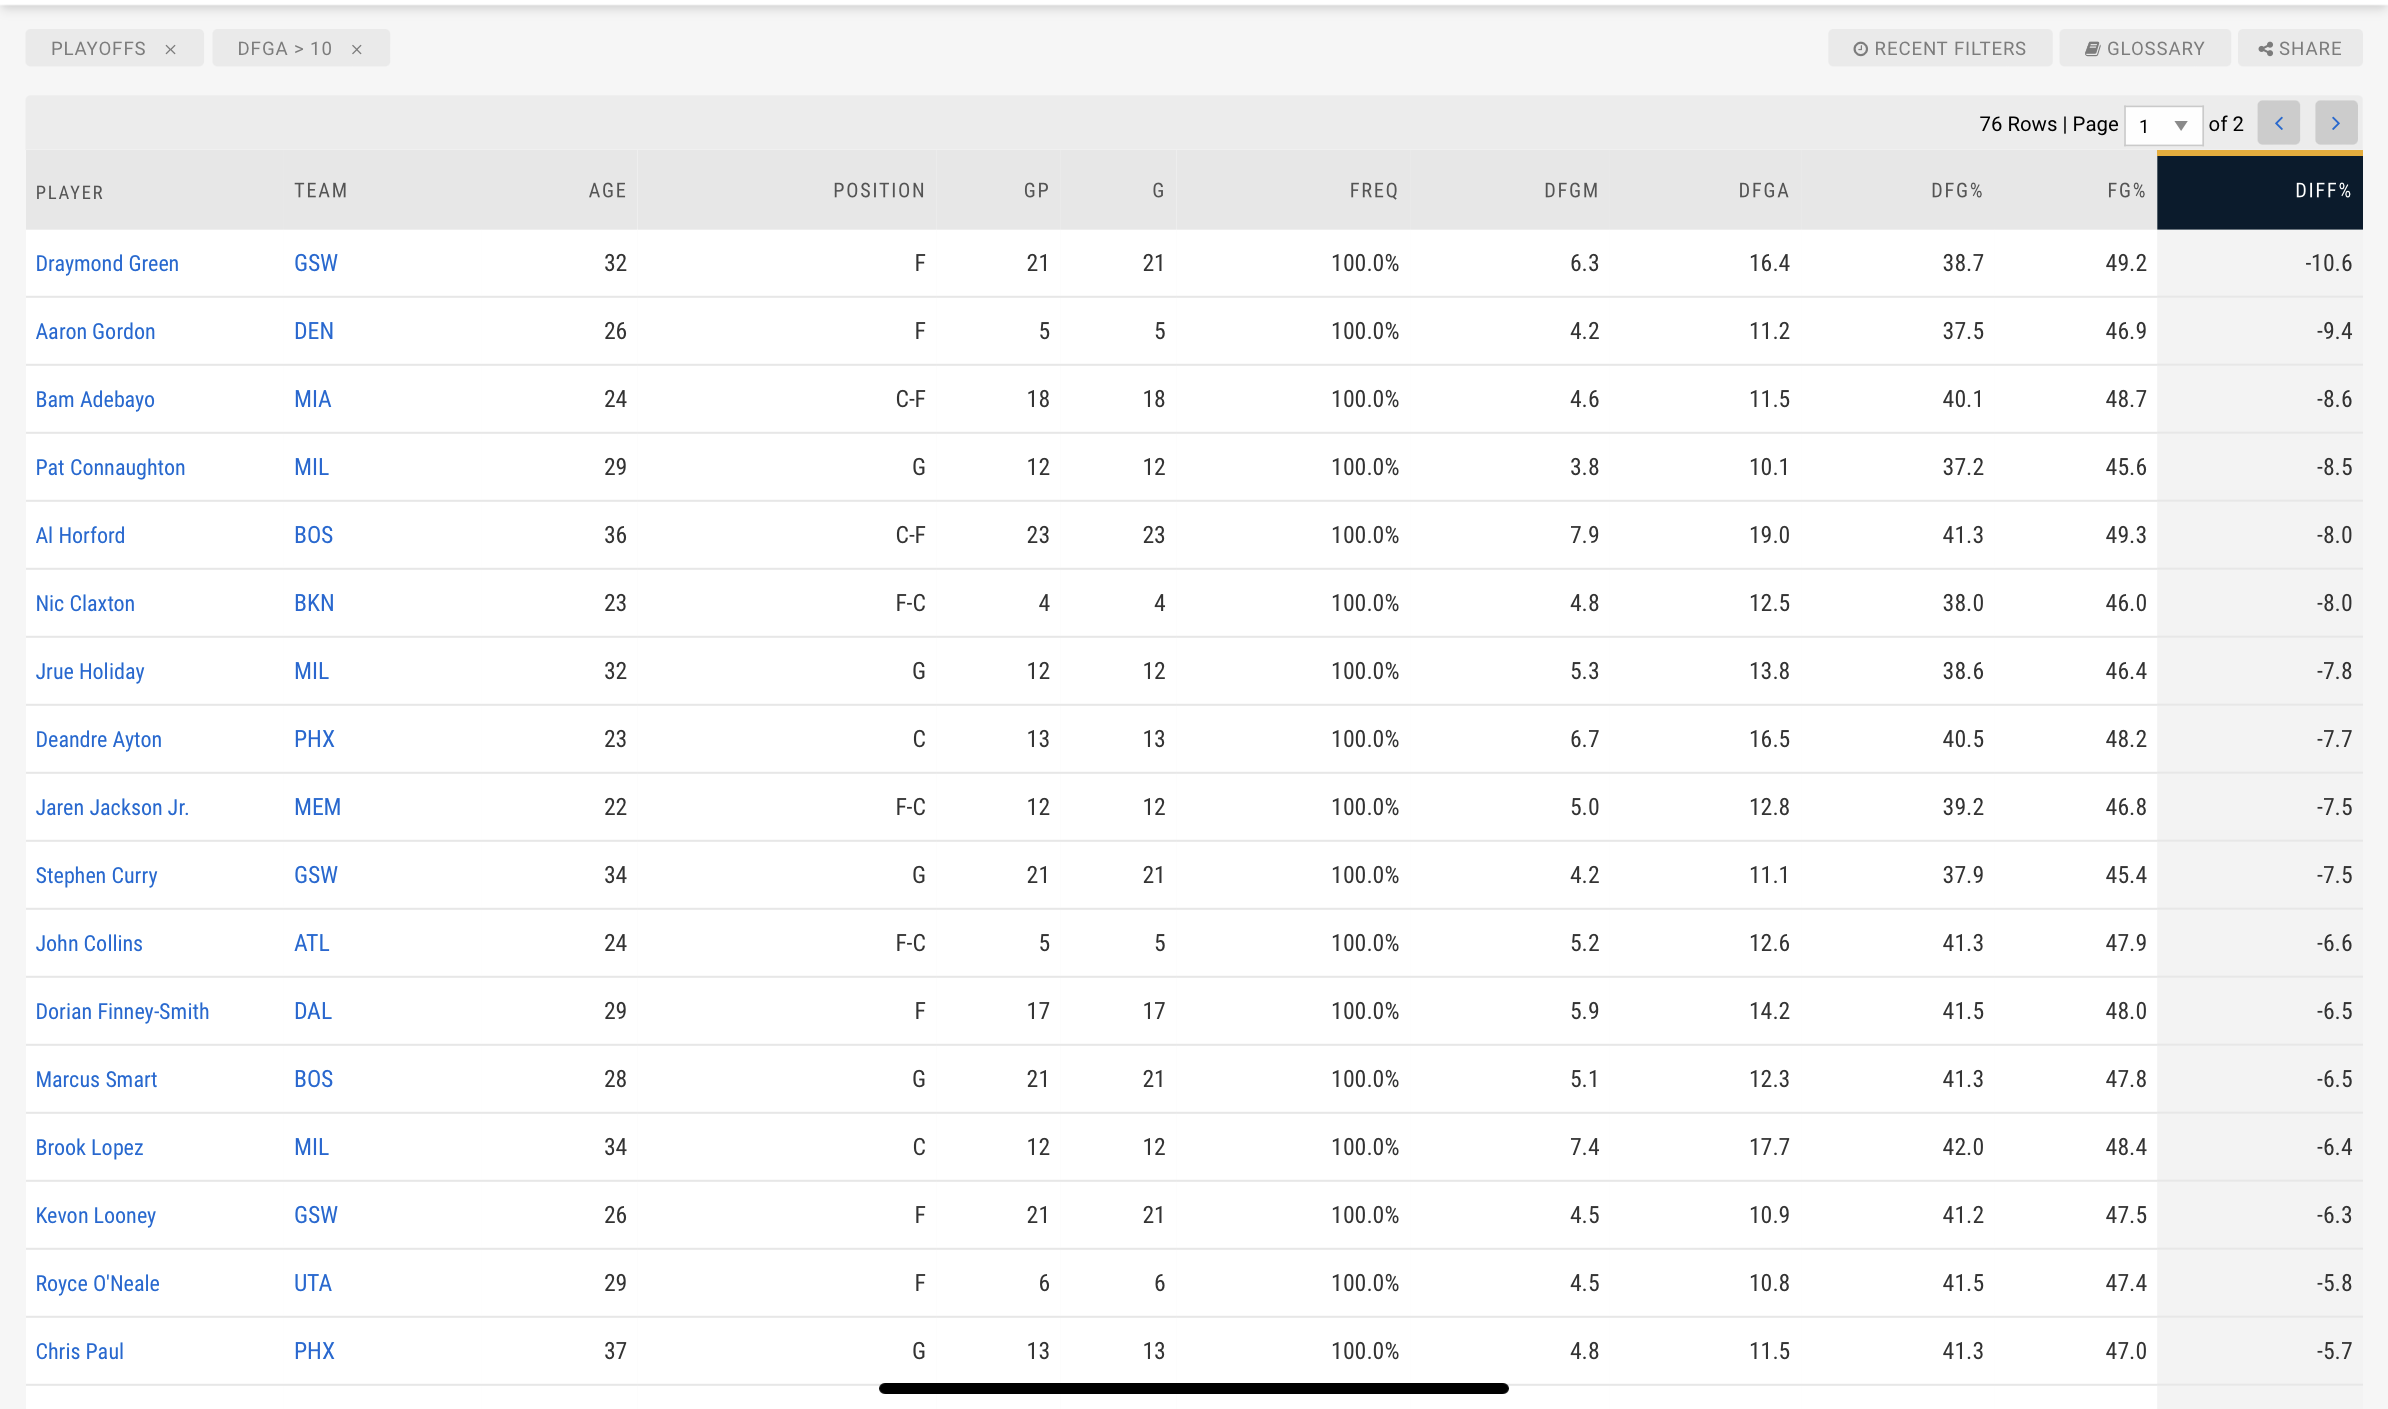Open Chris Paul's player link

tap(80, 1351)
